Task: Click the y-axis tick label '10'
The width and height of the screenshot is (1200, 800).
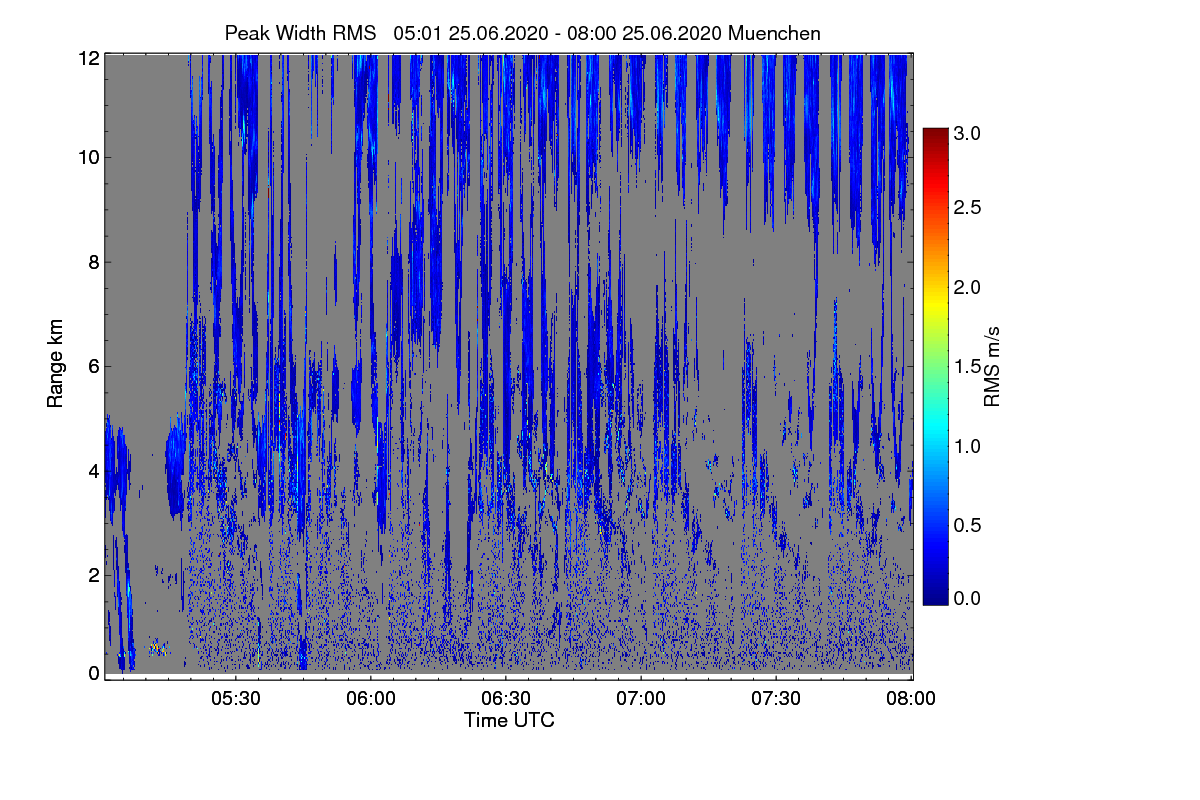Action: click(x=88, y=157)
